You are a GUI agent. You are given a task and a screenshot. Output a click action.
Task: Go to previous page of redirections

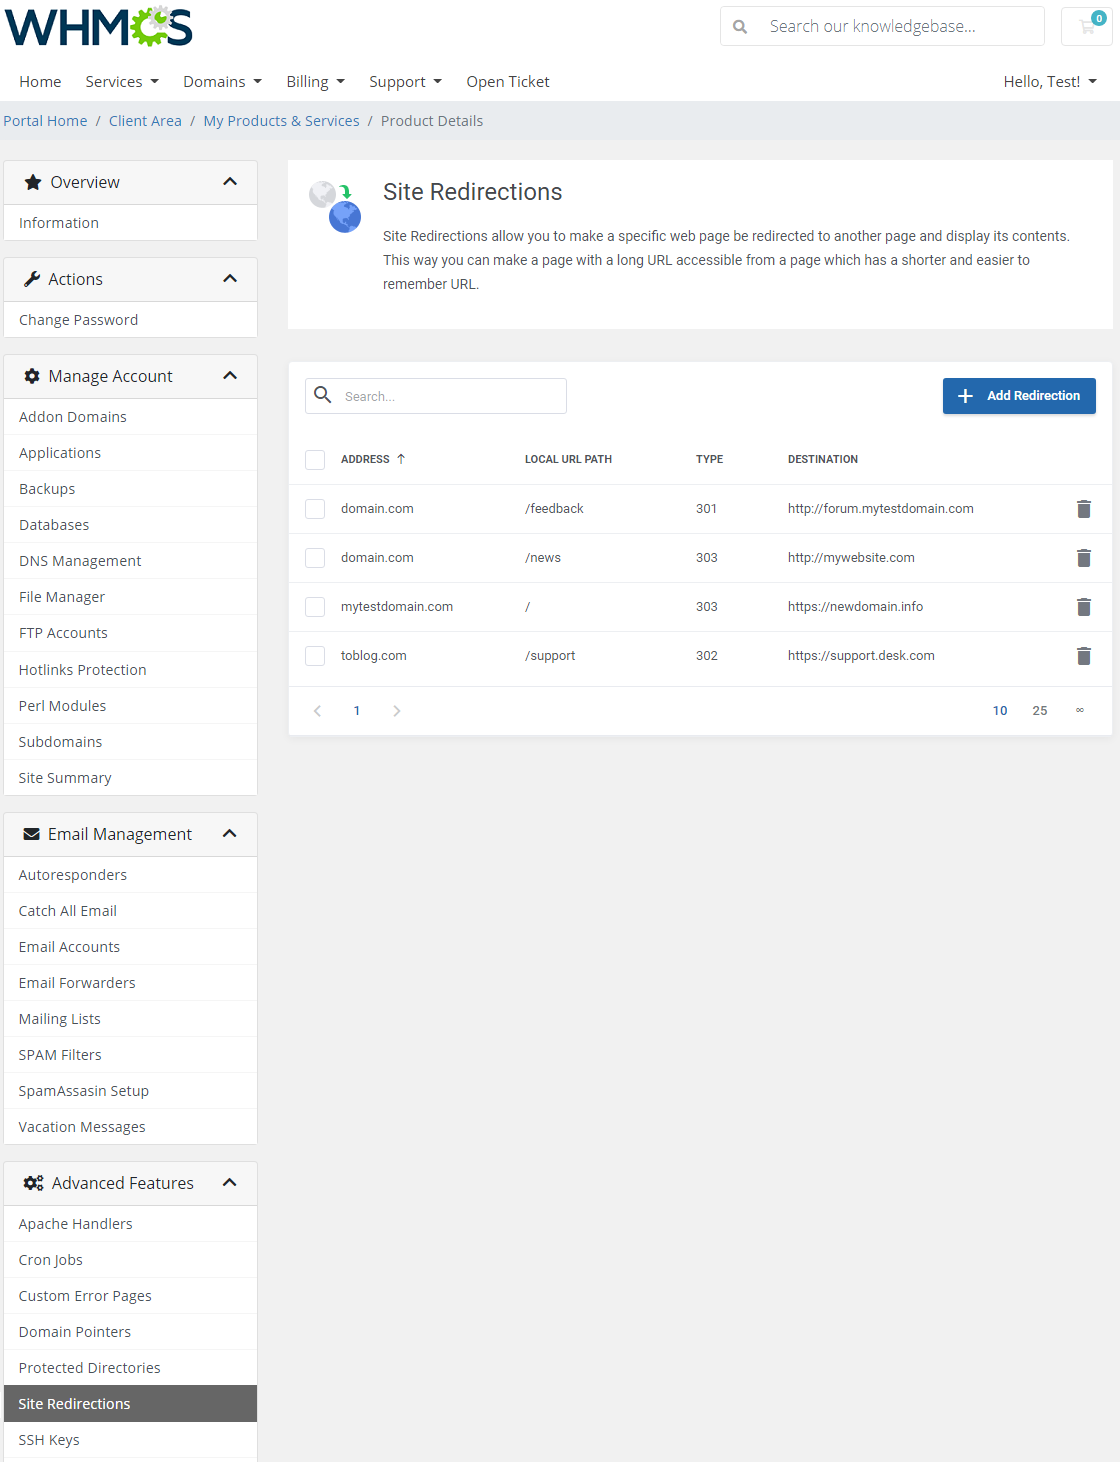tap(317, 711)
